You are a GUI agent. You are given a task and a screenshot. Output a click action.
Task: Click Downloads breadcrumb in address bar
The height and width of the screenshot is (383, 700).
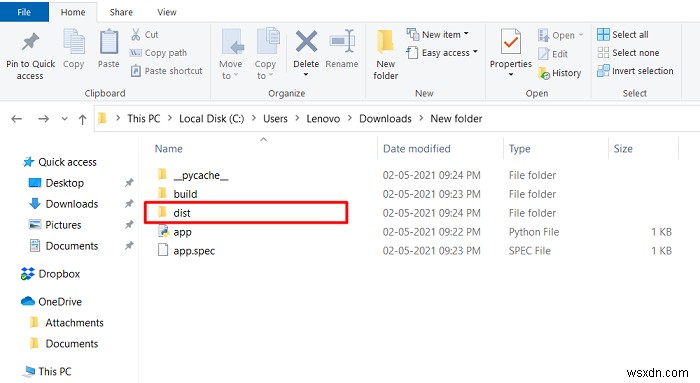coord(385,119)
